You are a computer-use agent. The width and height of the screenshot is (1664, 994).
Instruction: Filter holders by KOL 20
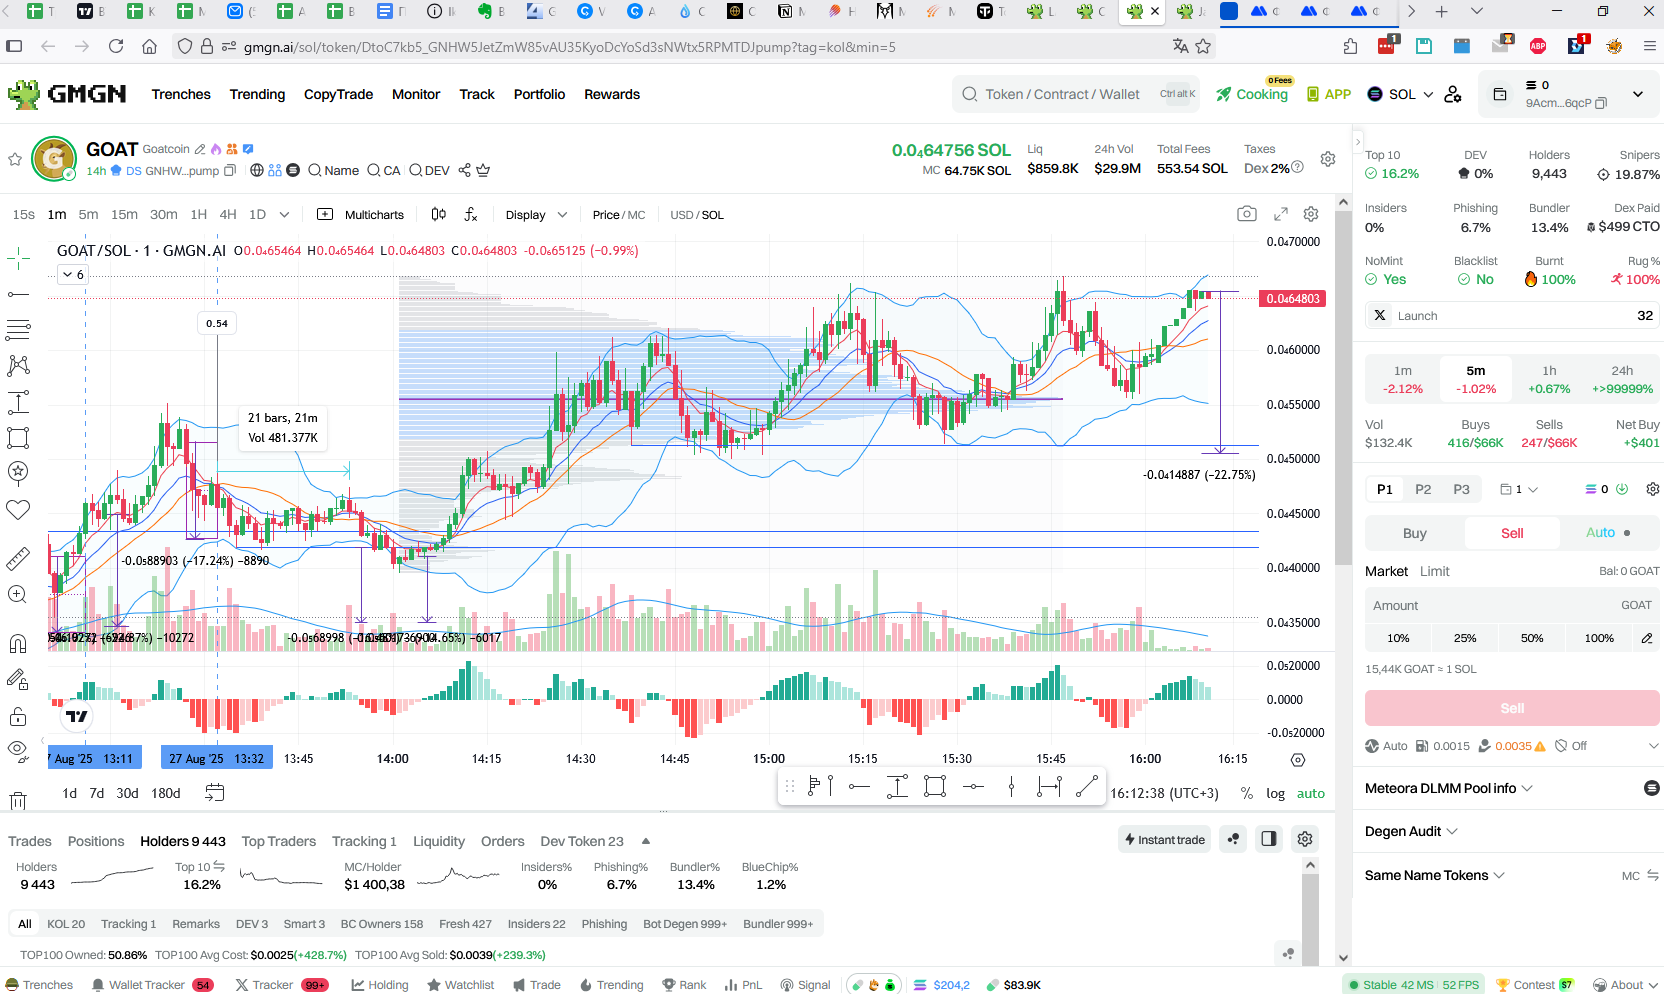(x=66, y=924)
